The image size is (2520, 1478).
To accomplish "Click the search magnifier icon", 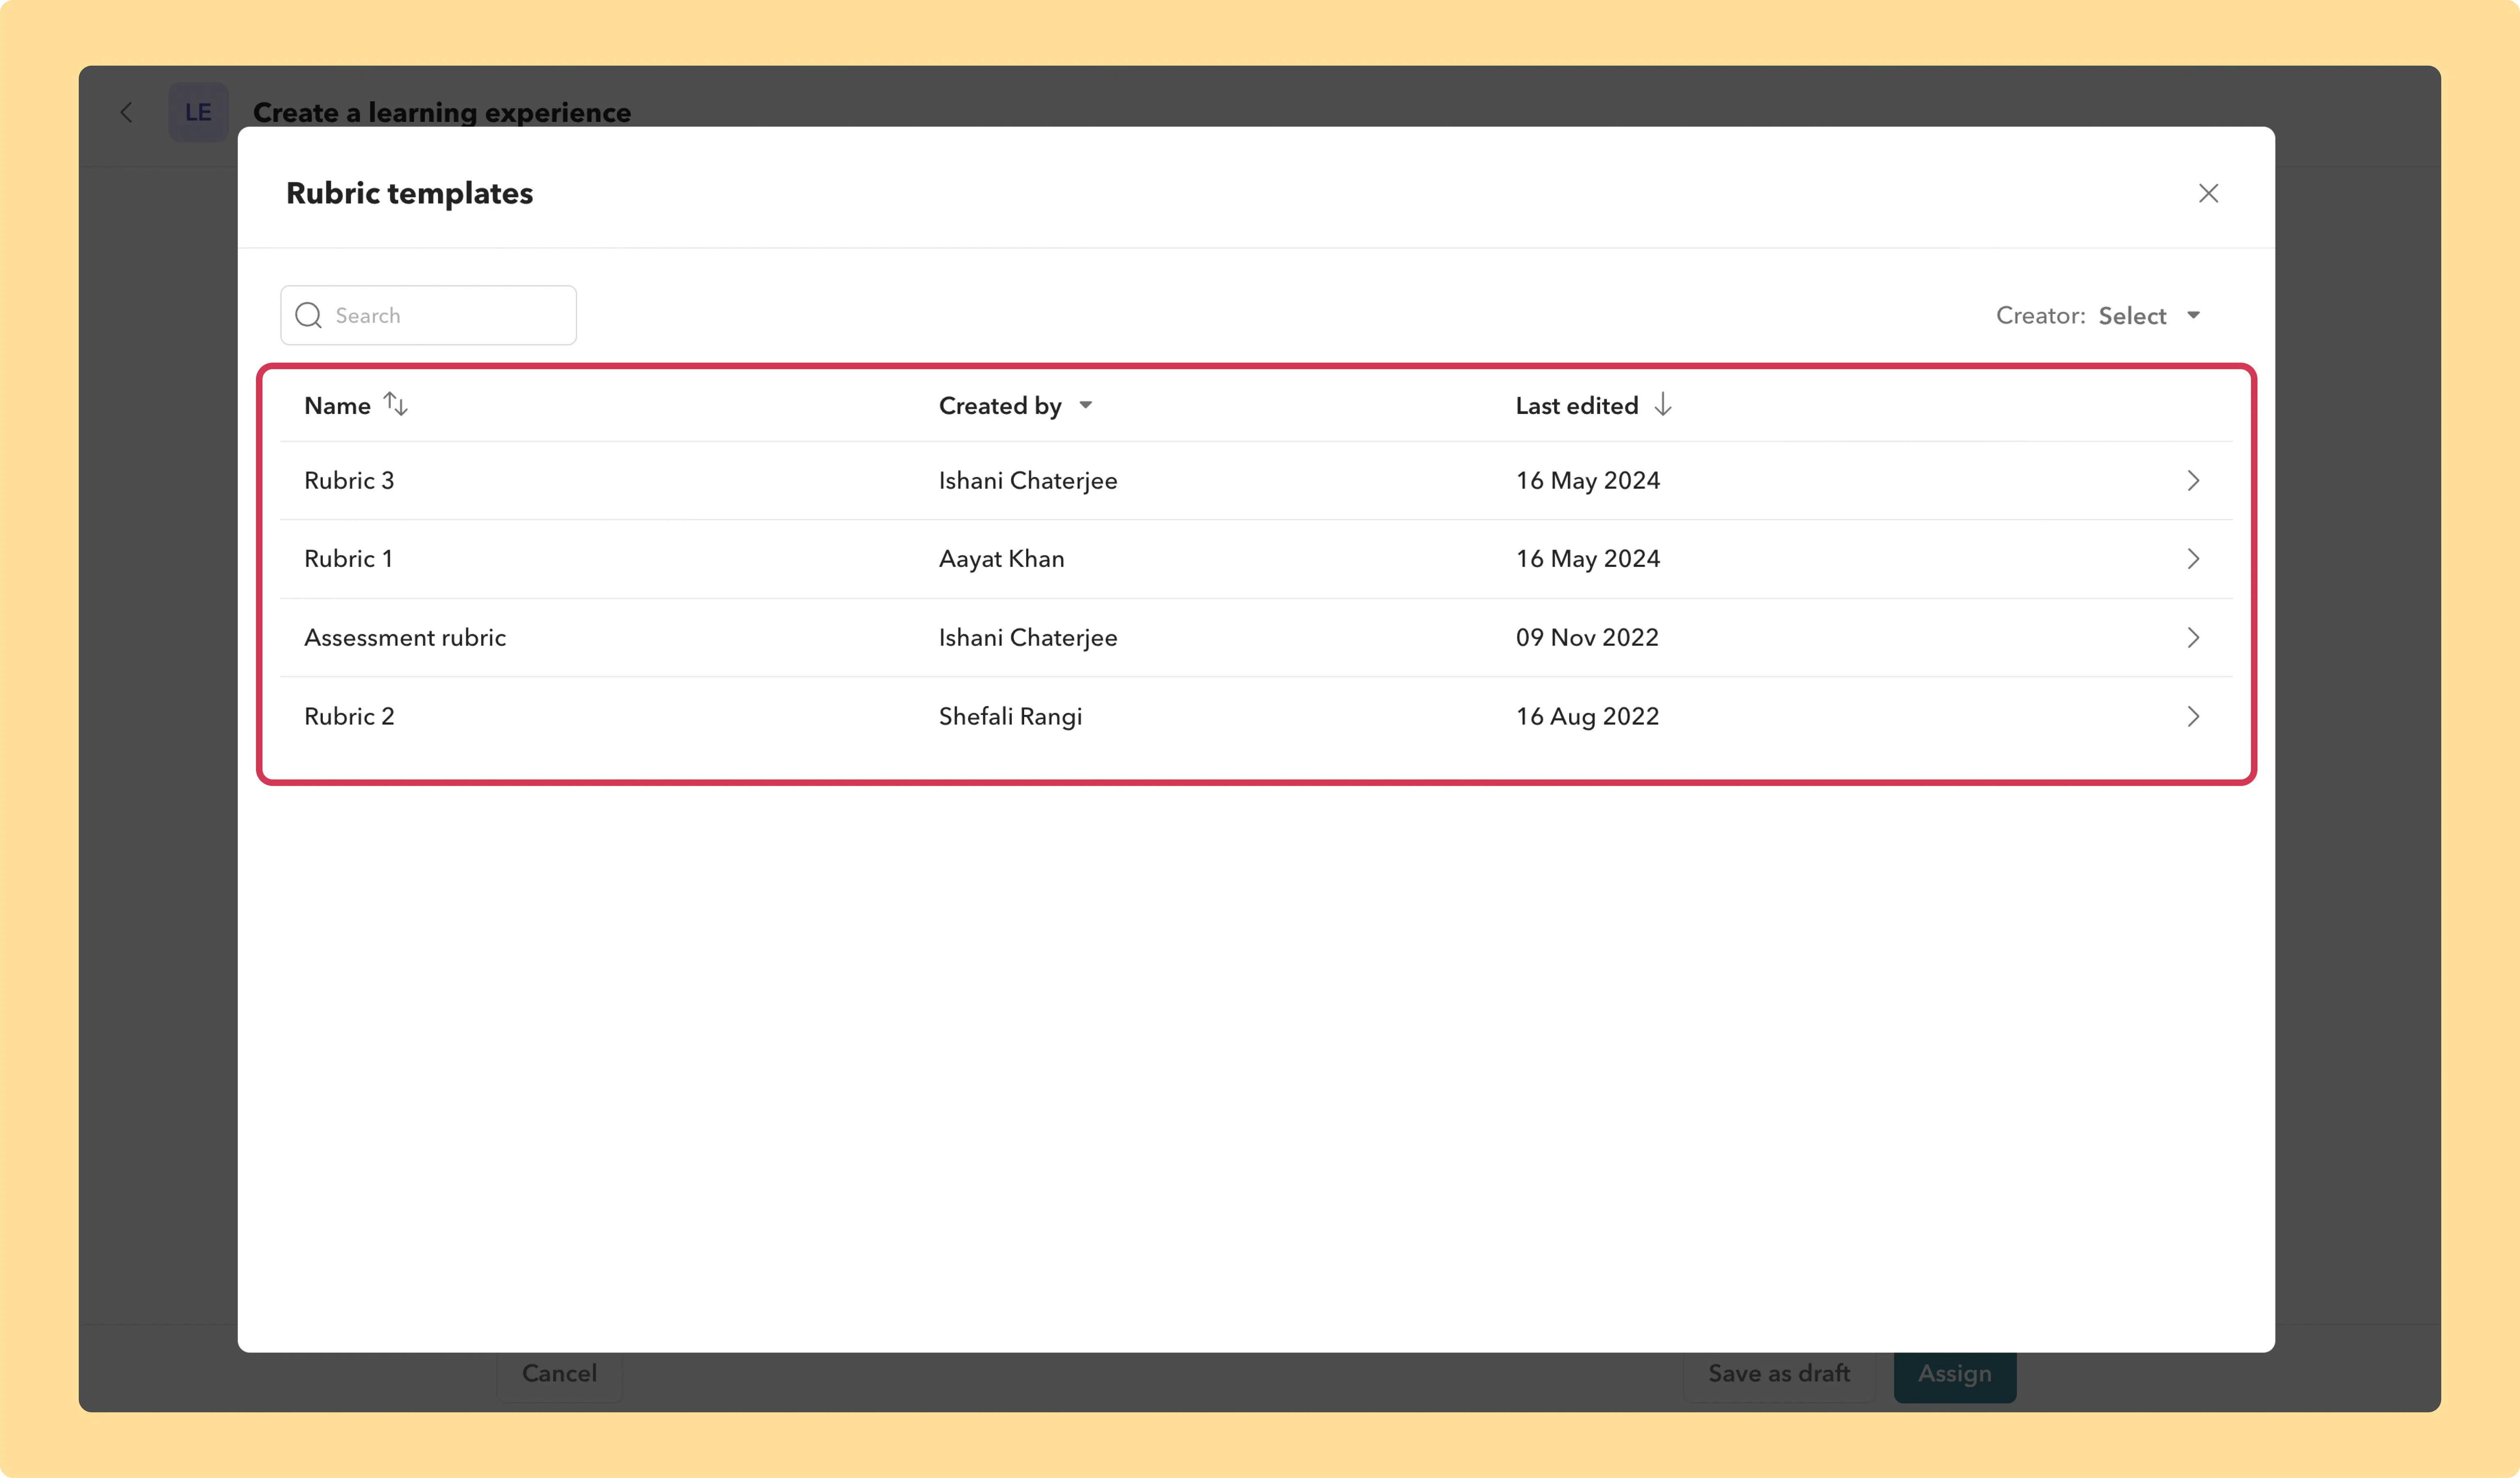I will coord(309,315).
